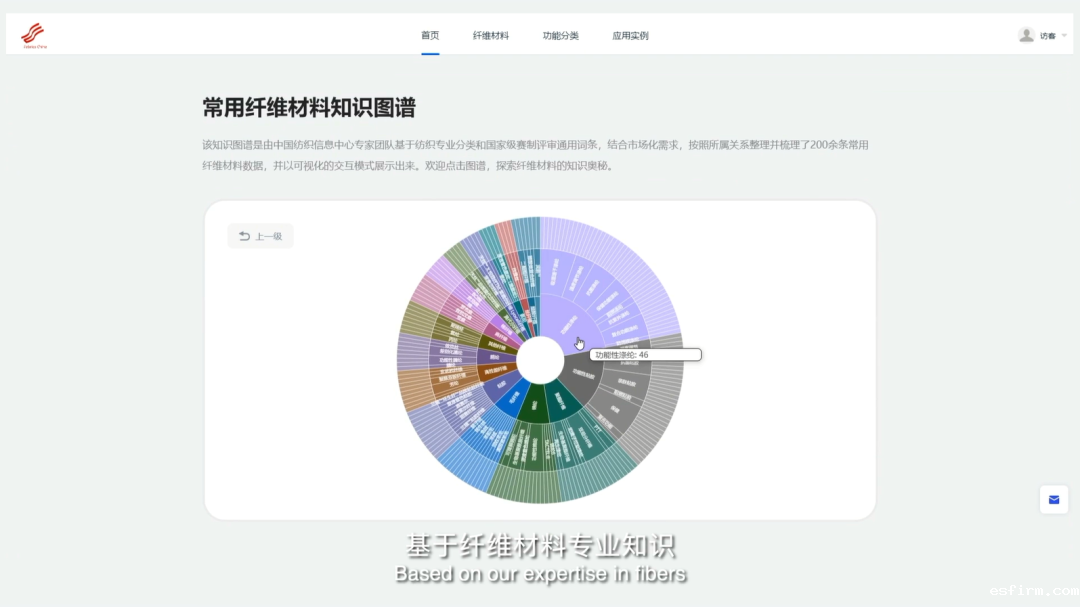Click the red company logo
Image resolution: width=1080 pixels, height=607 pixels.
[x=33, y=35]
